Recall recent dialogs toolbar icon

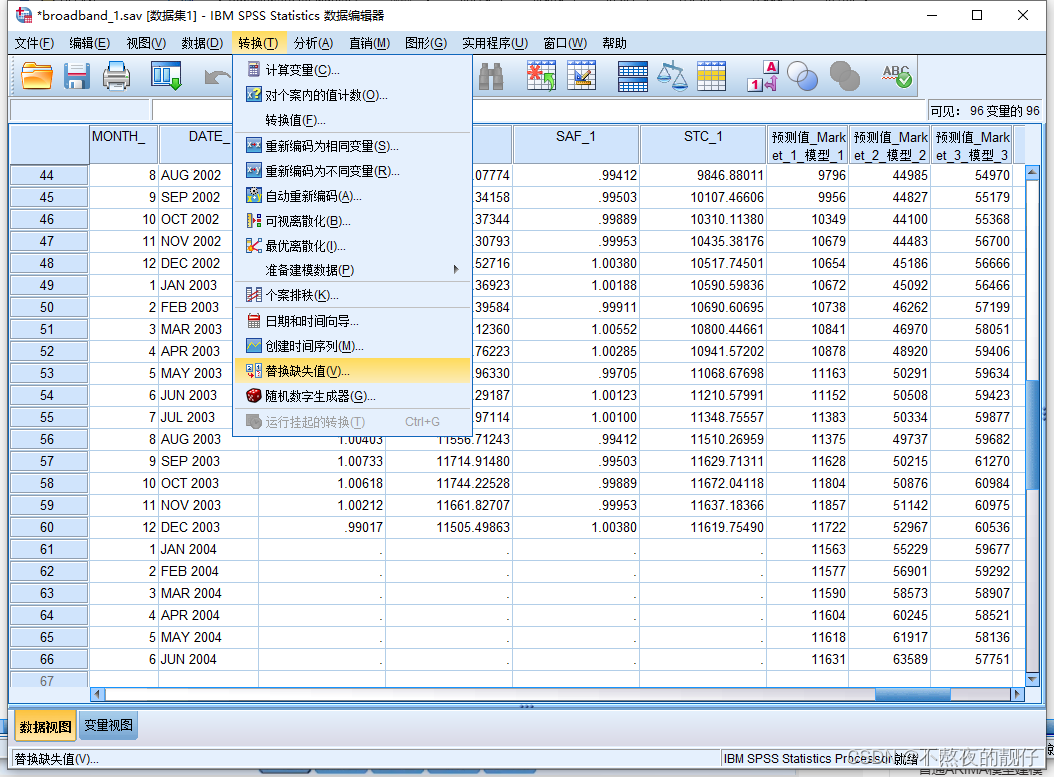pos(166,75)
